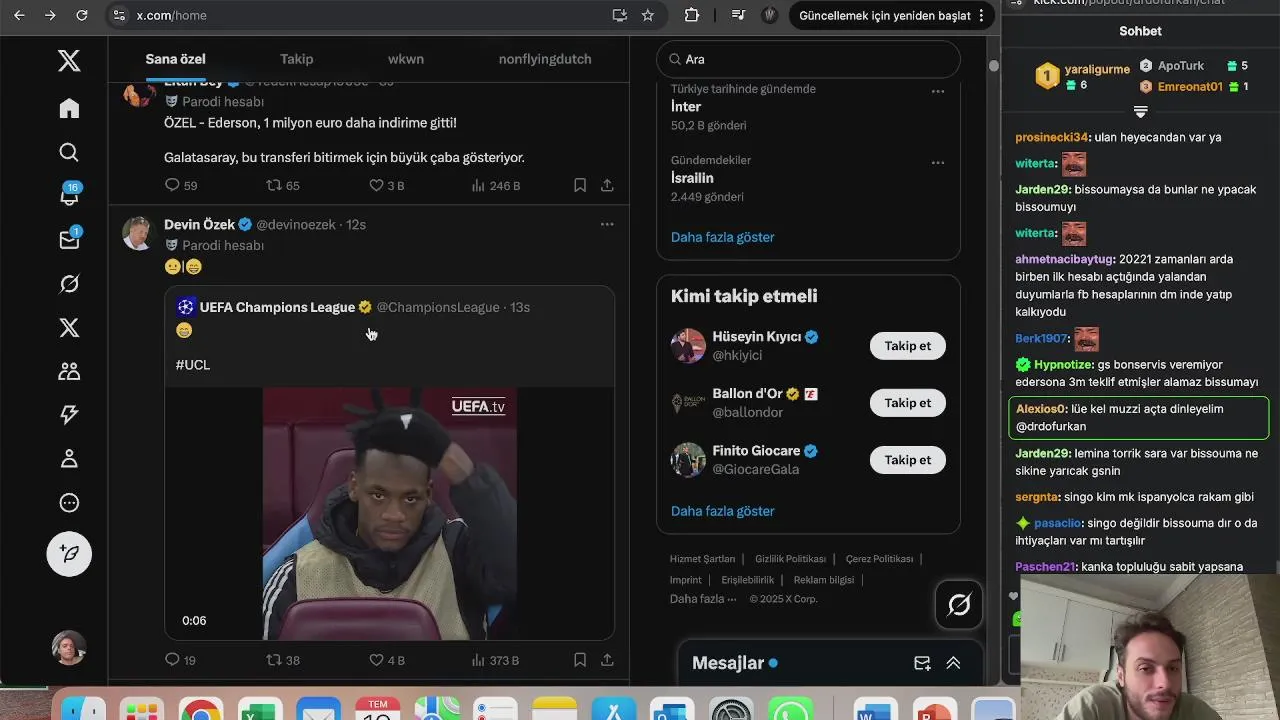This screenshot has width=1280, height=720.
Task: Open Notifications bell with 16 badge
Action: pyautogui.click(x=69, y=195)
